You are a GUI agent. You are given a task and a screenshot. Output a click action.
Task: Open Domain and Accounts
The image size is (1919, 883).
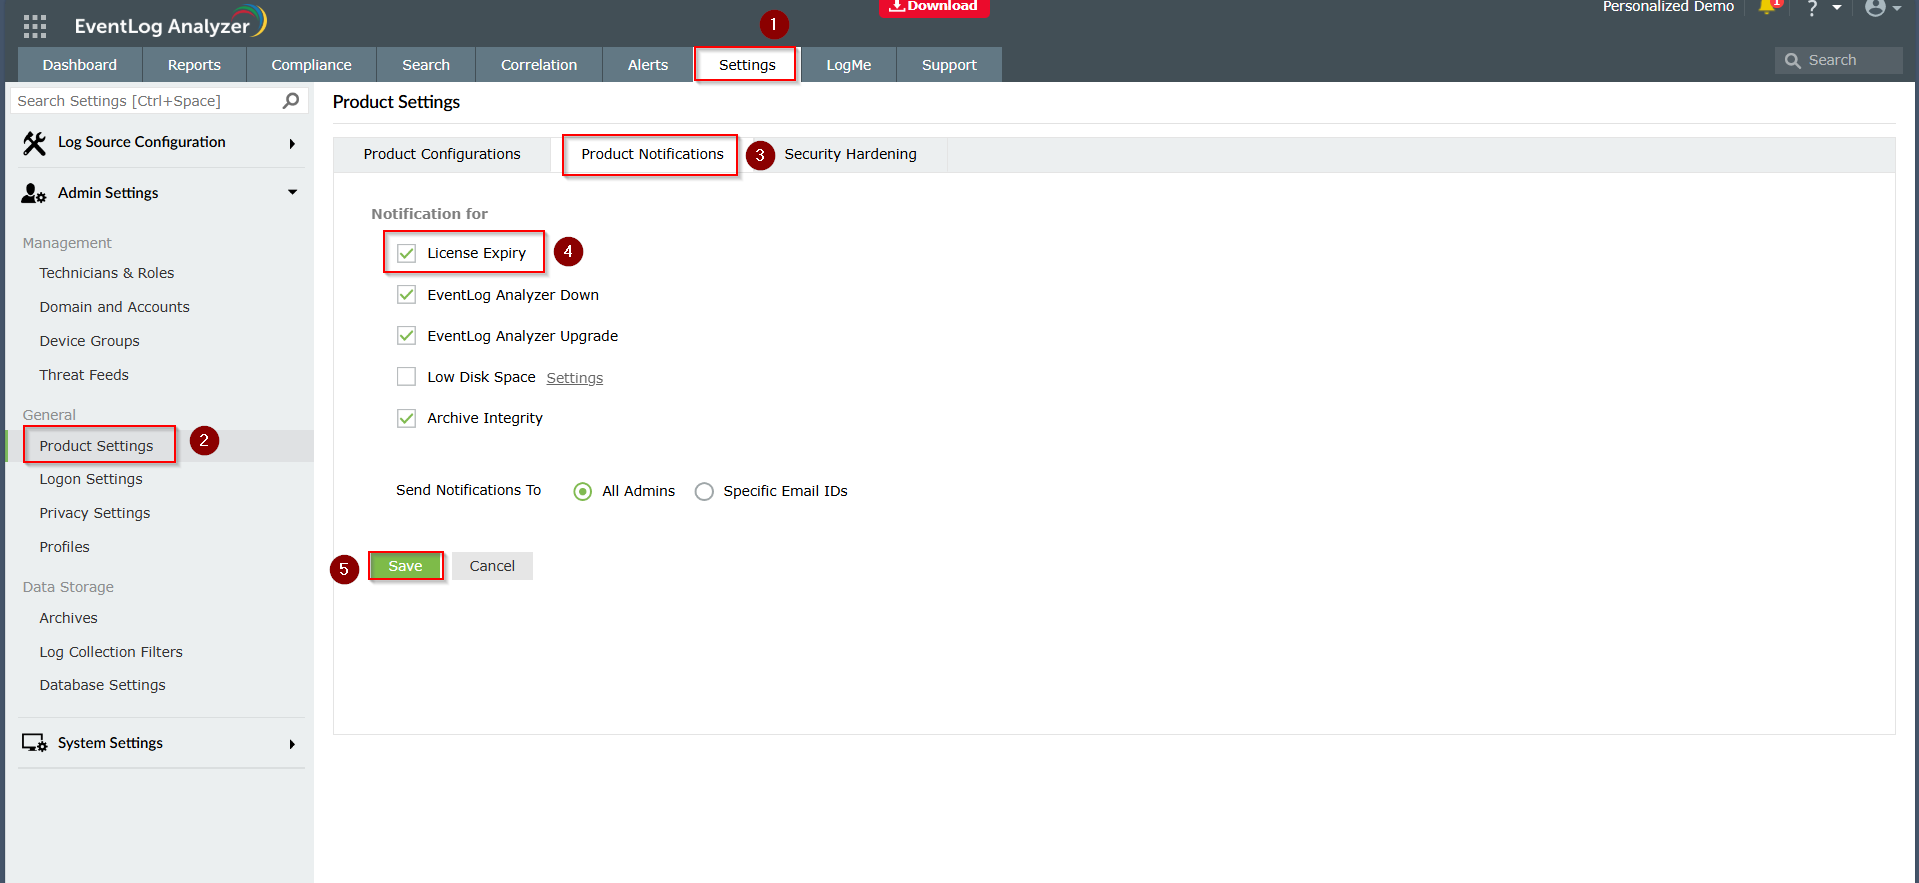point(115,307)
